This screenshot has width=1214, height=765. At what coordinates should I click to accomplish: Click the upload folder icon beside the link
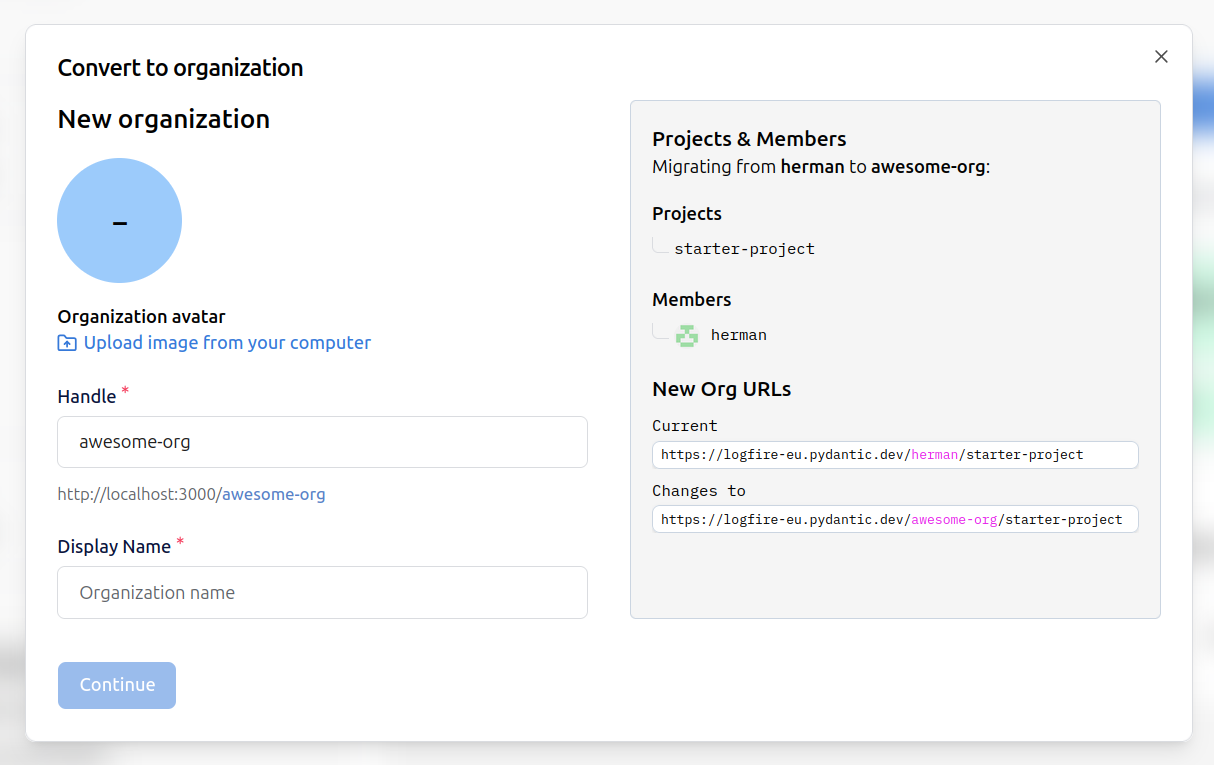tap(66, 342)
